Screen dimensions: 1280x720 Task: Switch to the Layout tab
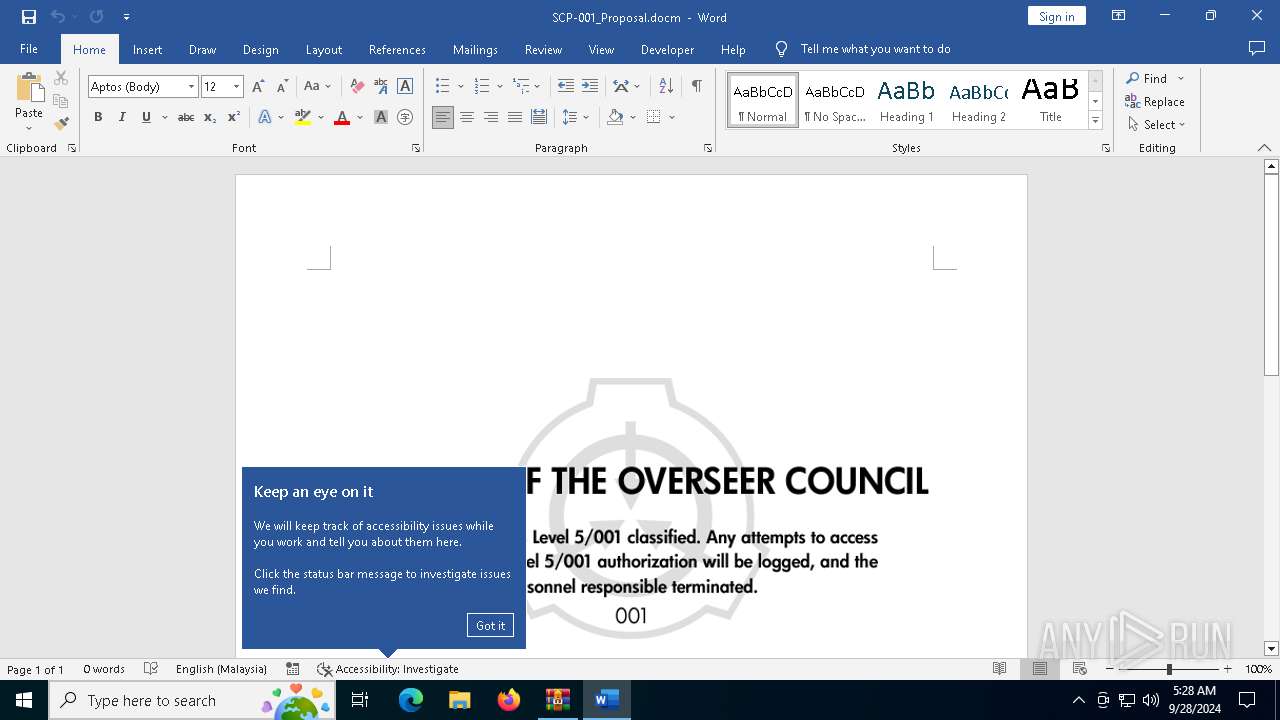(x=323, y=50)
